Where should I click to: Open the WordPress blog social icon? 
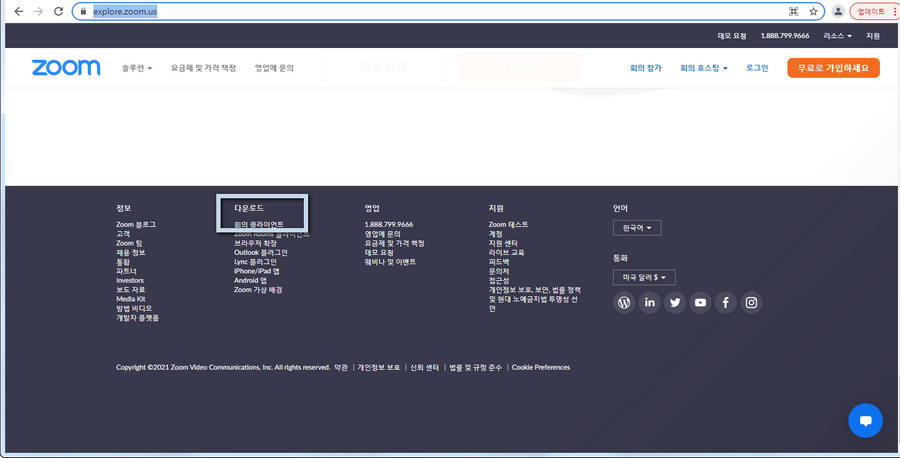point(624,302)
